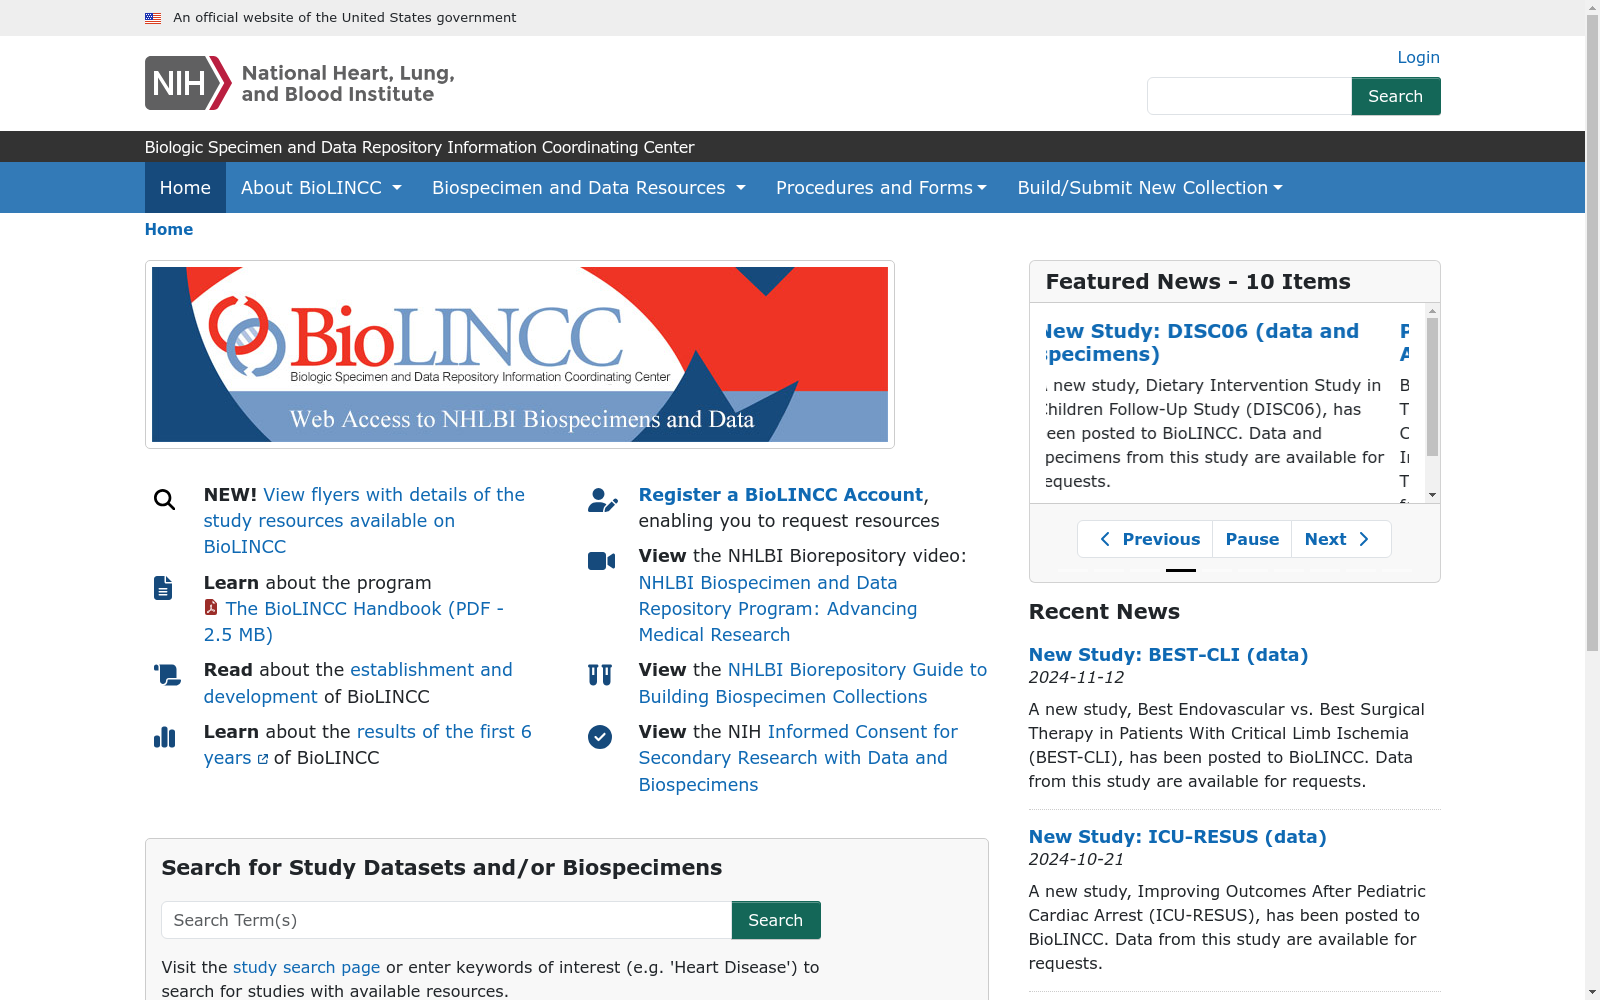Click the scroll icon beside establishment and development
The width and height of the screenshot is (1600, 1000).
click(x=167, y=675)
